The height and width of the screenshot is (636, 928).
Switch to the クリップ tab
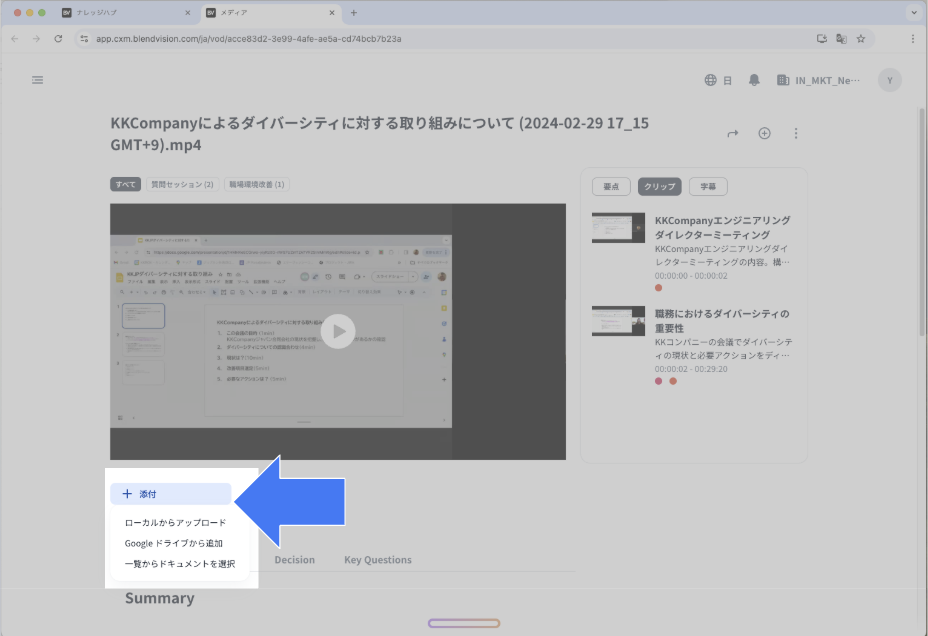[x=660, y=186]
